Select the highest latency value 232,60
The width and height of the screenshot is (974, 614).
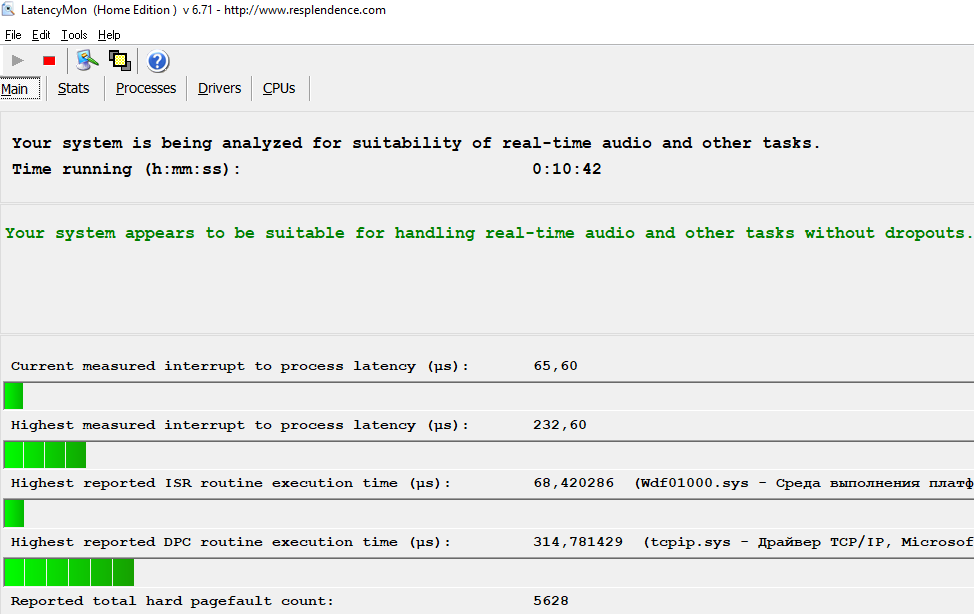coord(560,425)
